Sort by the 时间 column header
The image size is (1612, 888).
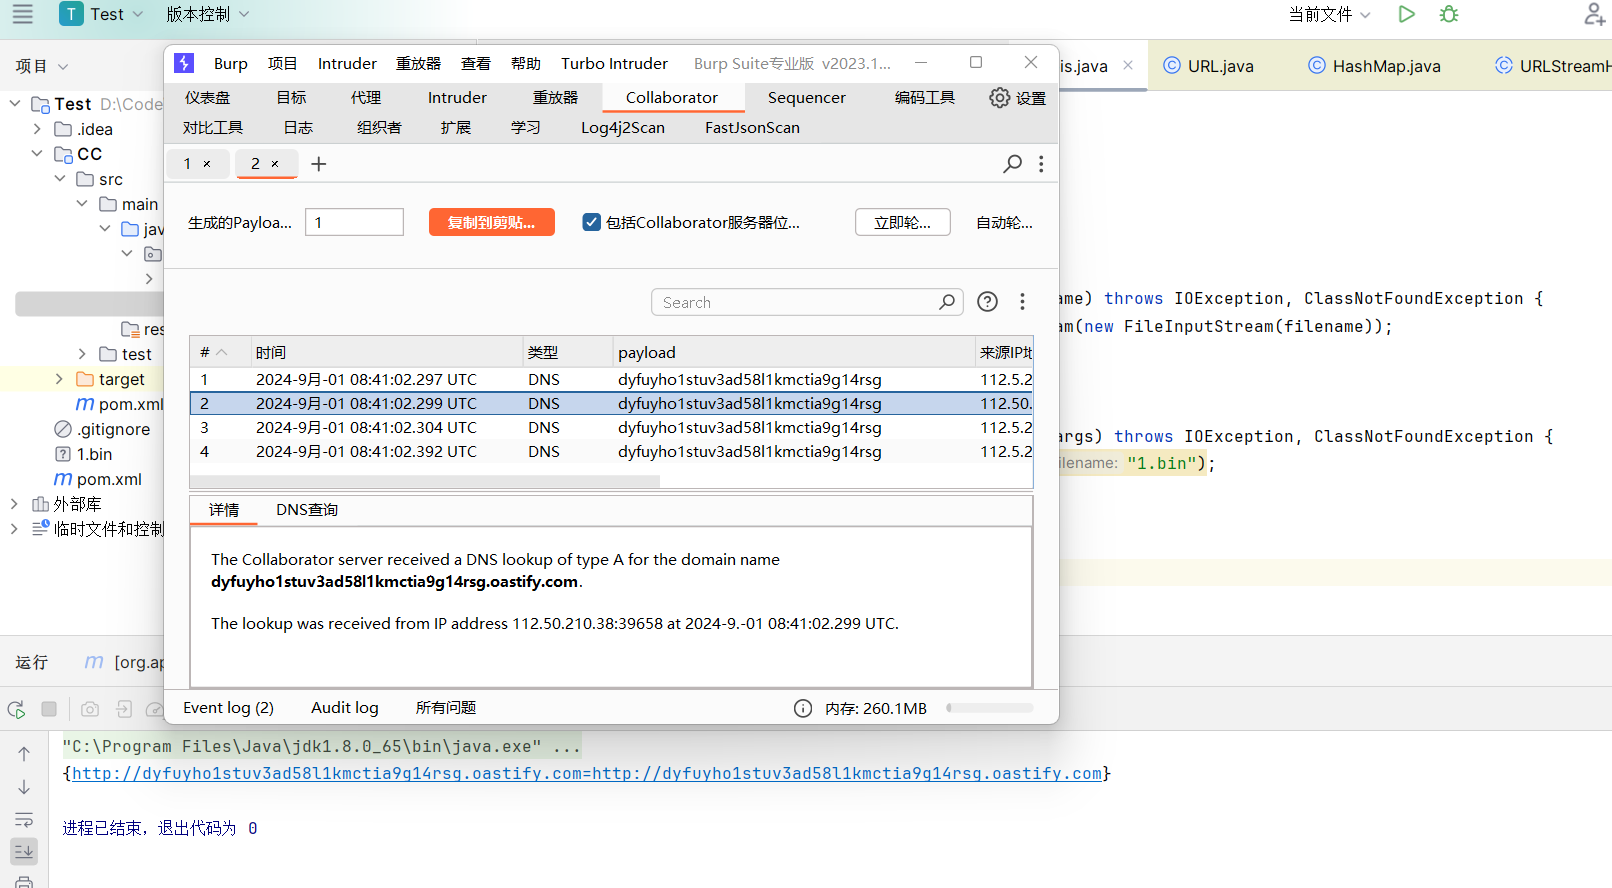pos(385,352)
